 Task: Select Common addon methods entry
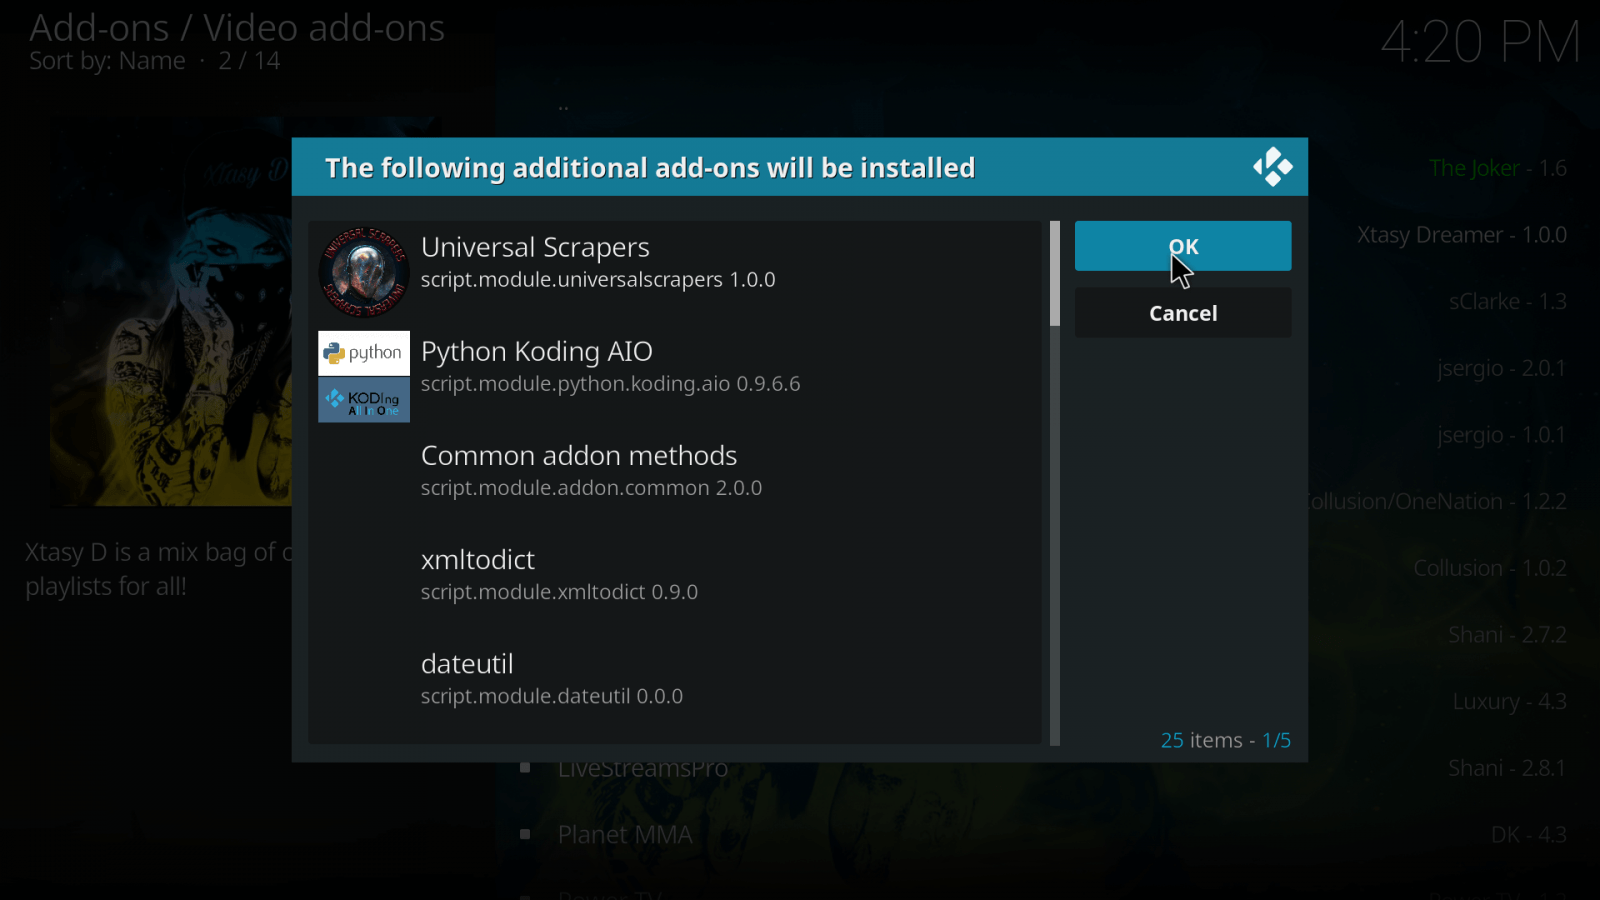tap(675, 480)
